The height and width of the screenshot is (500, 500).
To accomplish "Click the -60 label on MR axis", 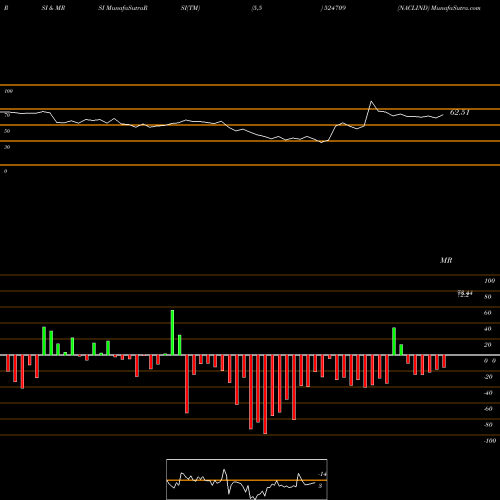I will (488, 409).
